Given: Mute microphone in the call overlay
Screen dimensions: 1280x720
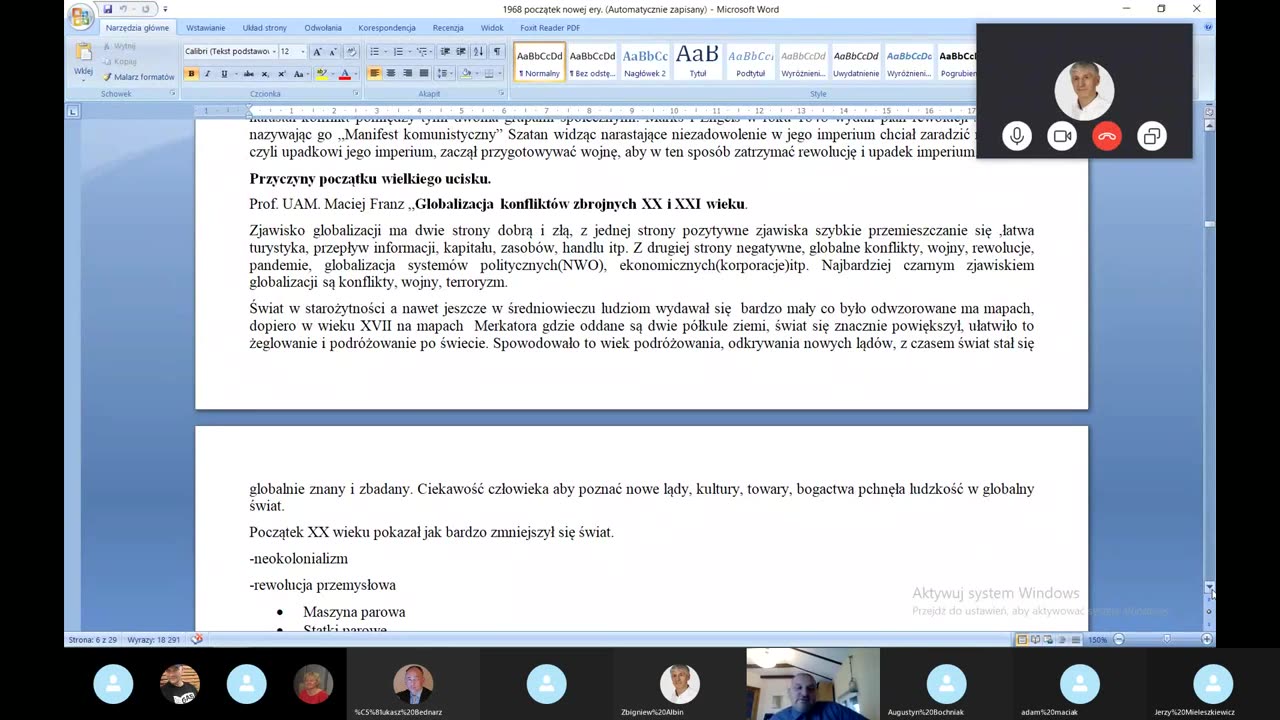Looking at the screenshot, I should tap(1017, 136).
